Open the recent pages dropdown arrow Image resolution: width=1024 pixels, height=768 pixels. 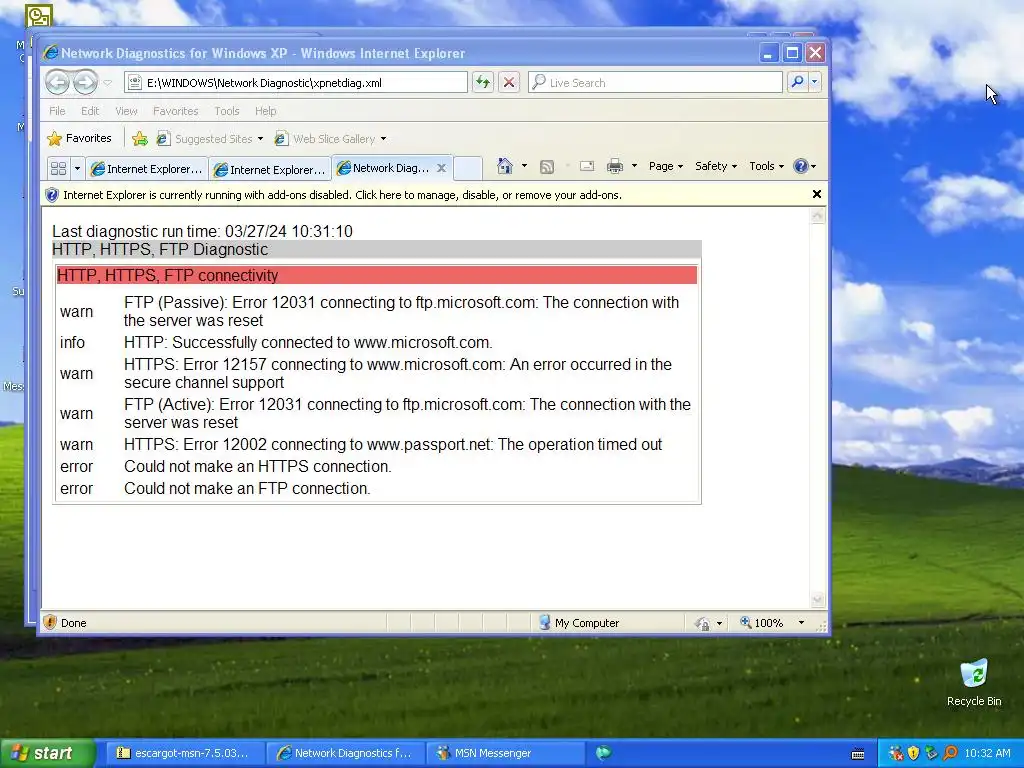click(x=108, y=83)
